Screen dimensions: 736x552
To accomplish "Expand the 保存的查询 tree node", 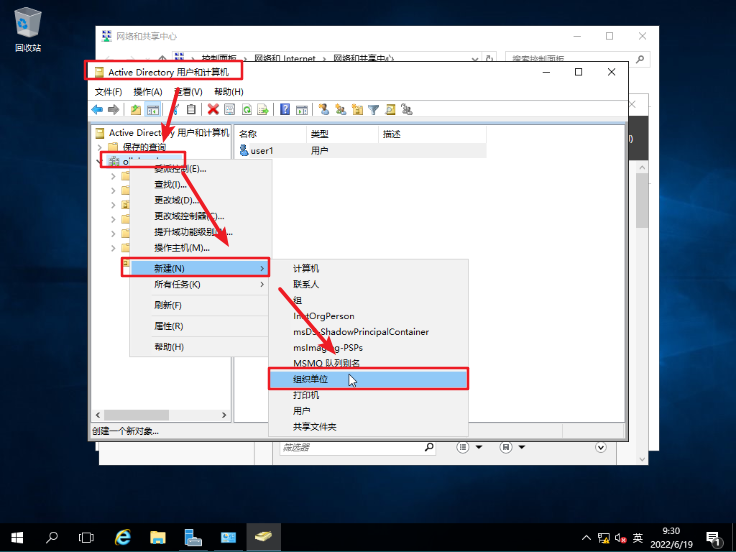I will 100,147.
